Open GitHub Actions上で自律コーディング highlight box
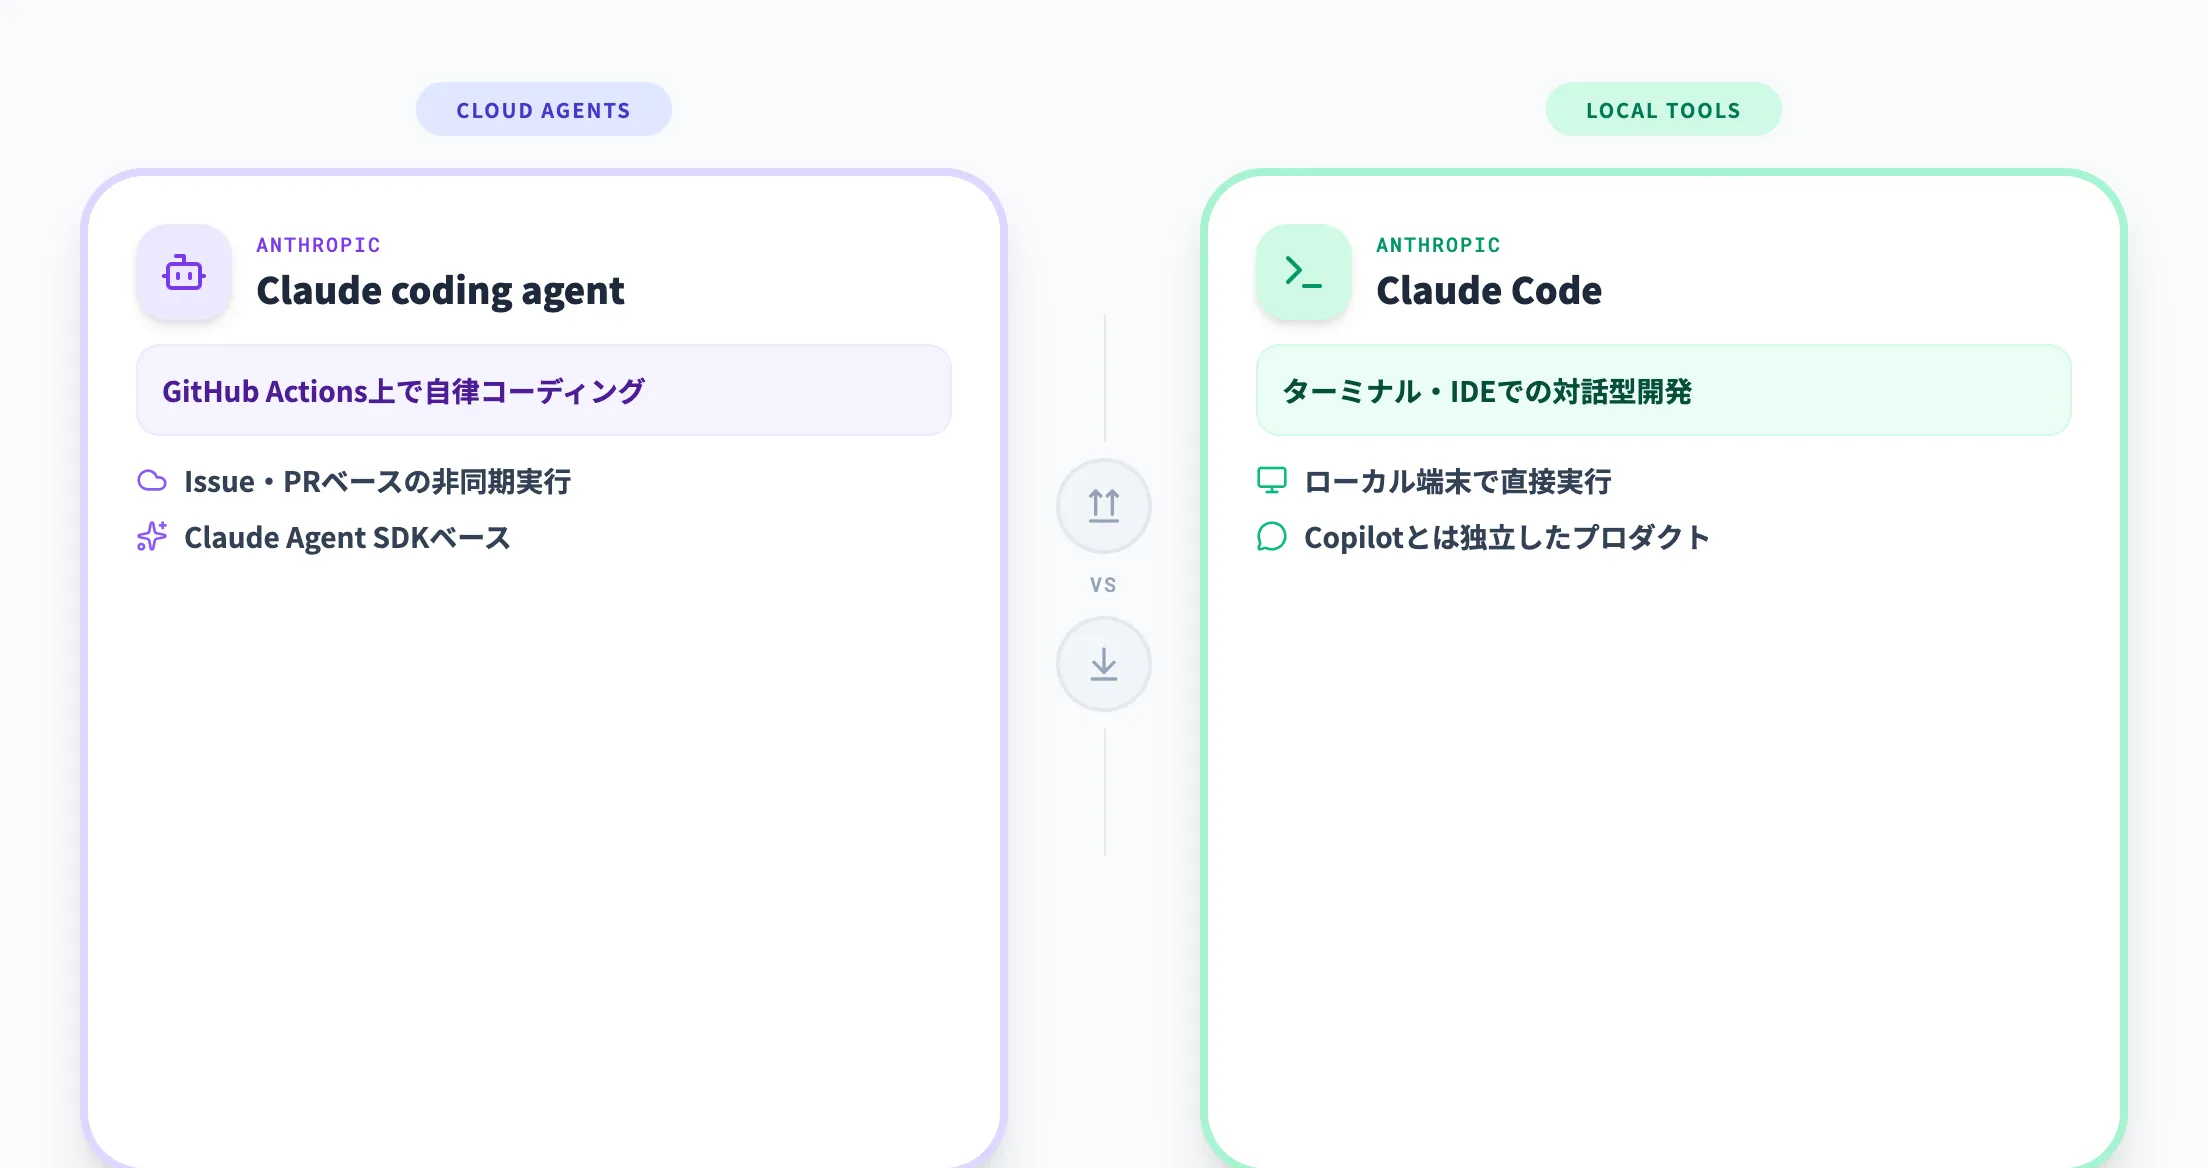The width and height of the screenshot is (2208, 1168). point(543,390)
